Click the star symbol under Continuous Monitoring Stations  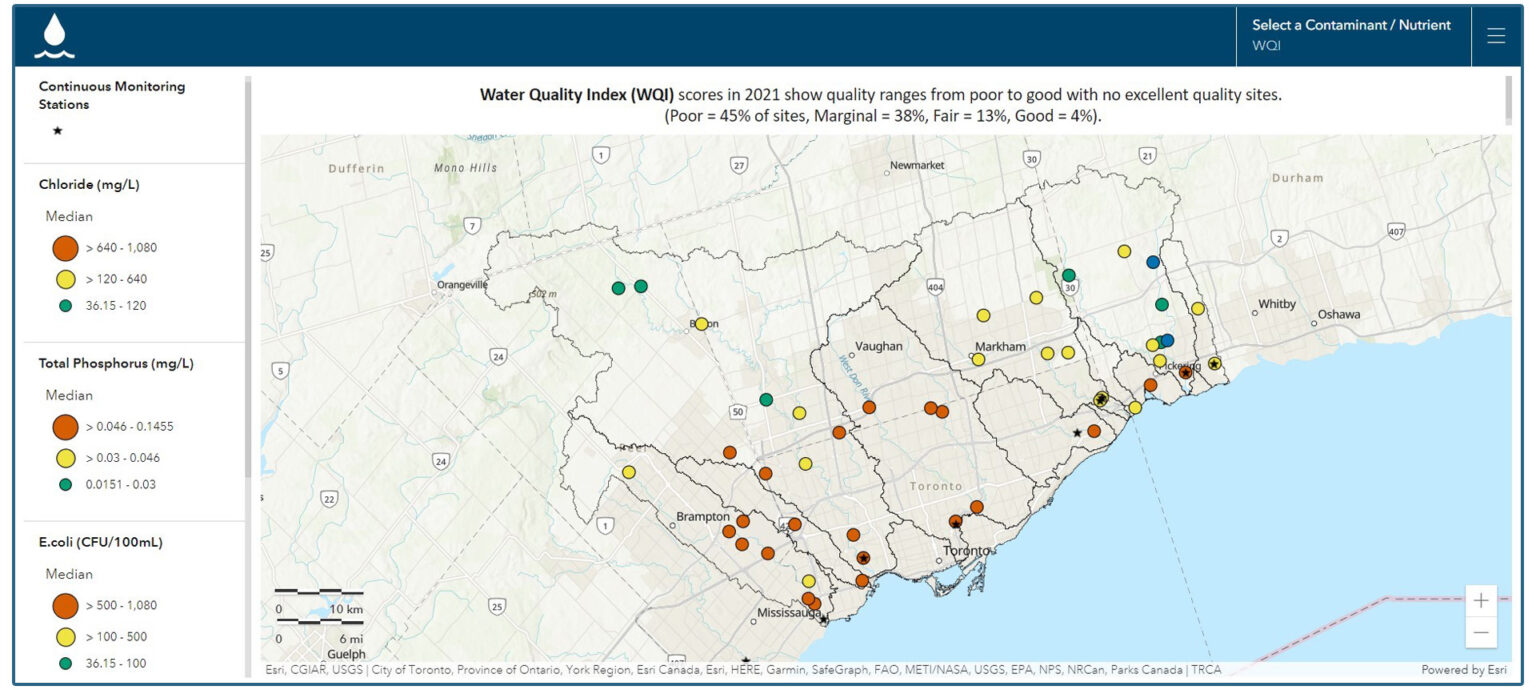[x=57, y=130]
